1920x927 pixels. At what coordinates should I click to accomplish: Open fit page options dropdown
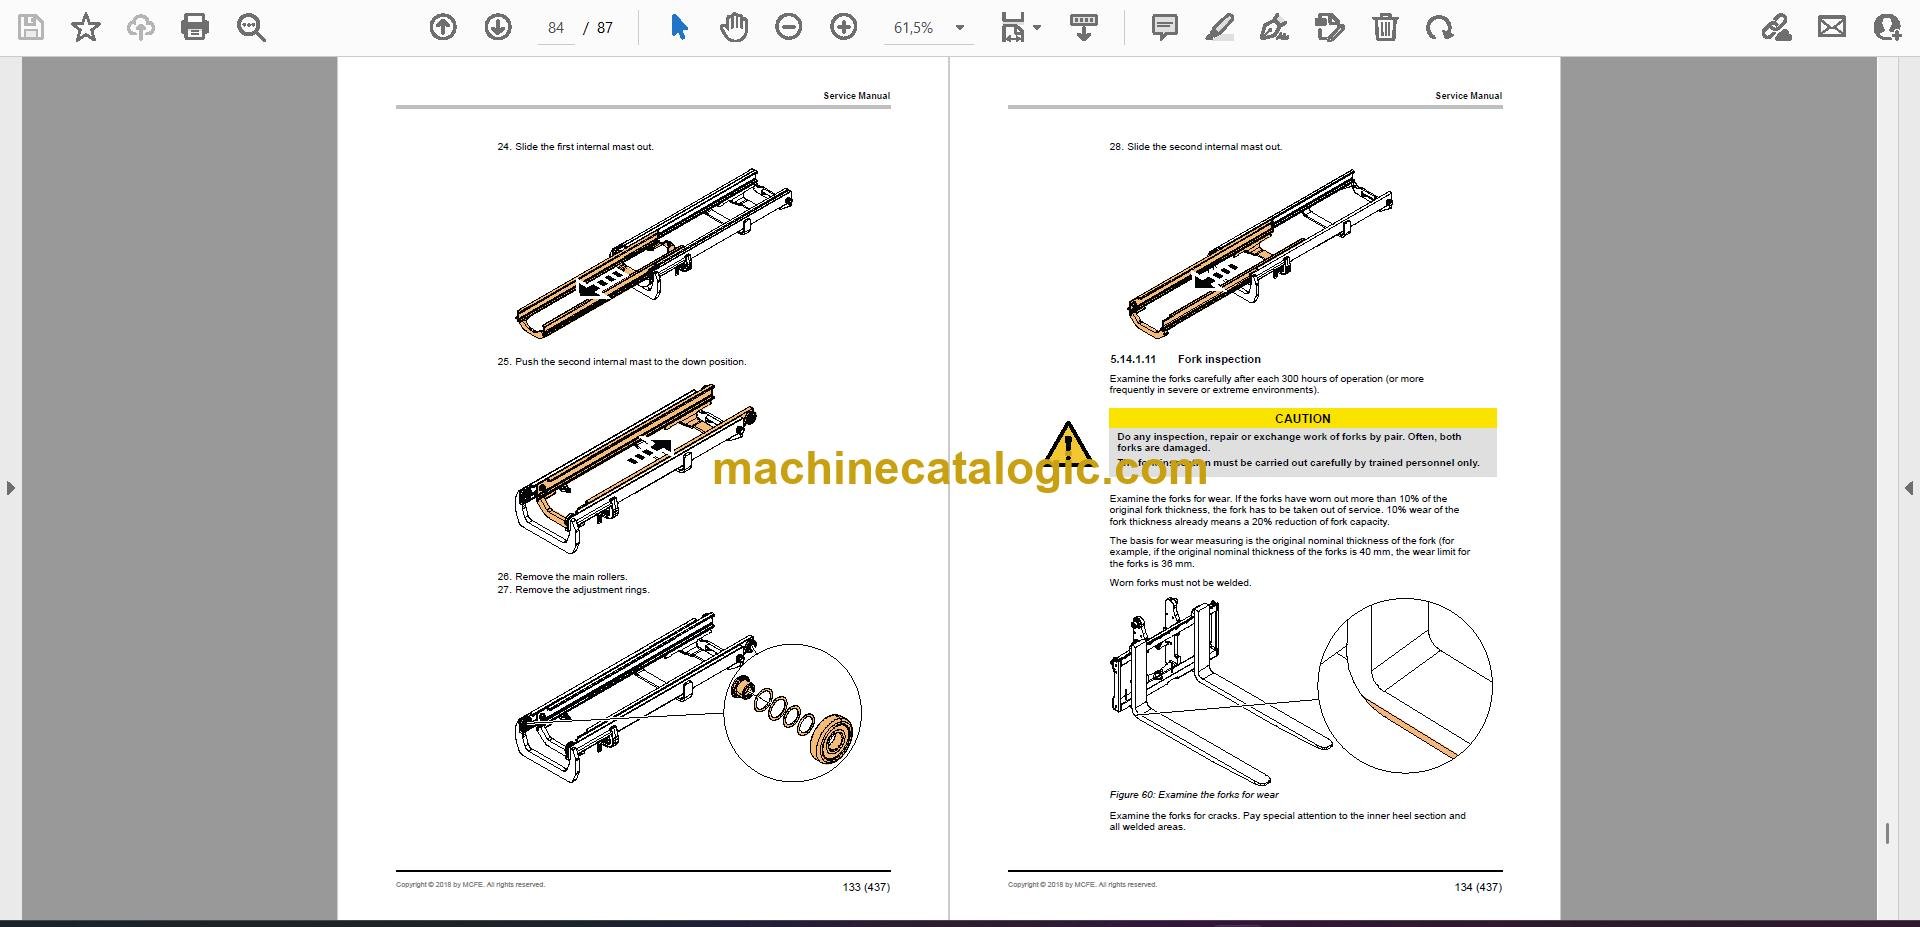click(1020, 27)
